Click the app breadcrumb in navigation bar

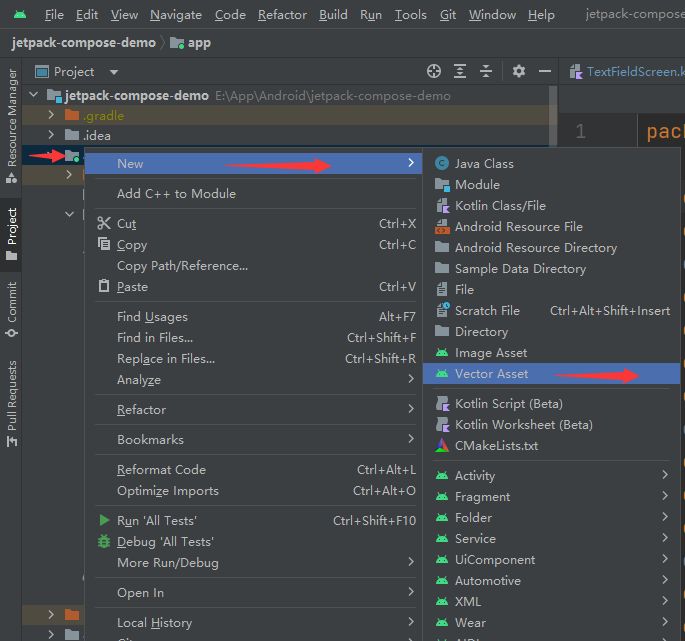198,43
